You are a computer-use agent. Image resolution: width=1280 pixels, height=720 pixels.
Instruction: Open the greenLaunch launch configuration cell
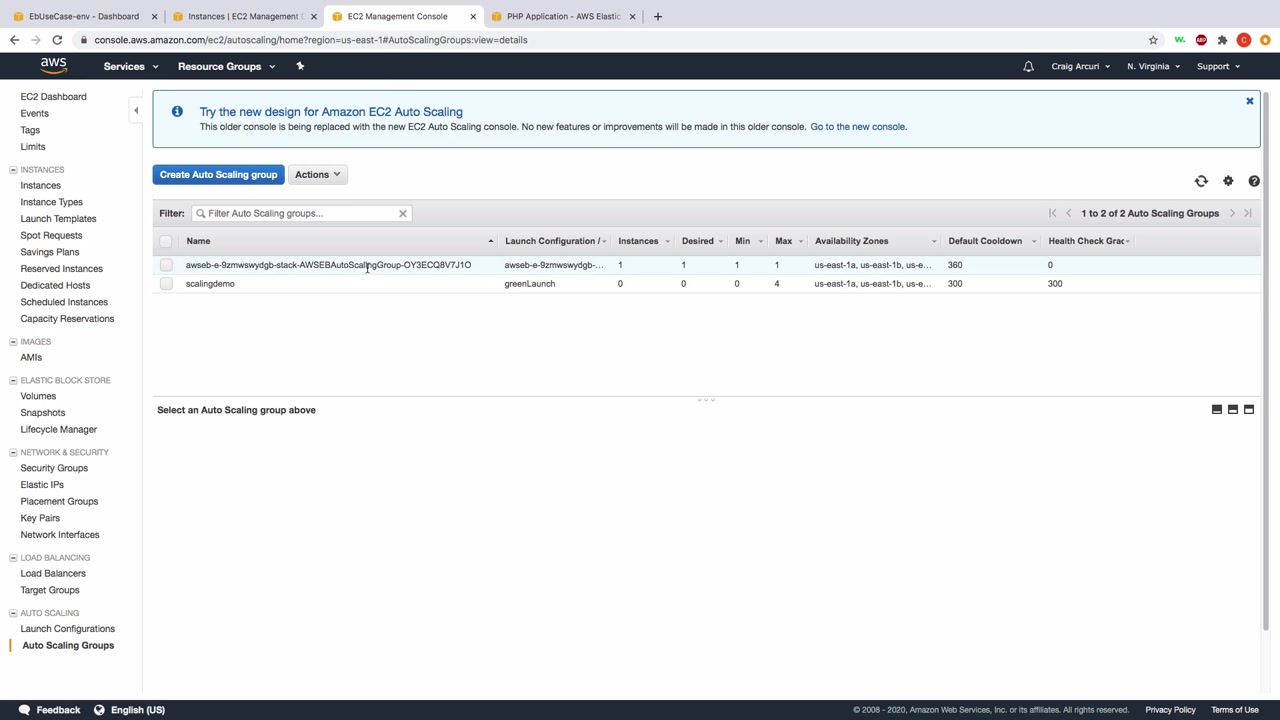point(529,284)
